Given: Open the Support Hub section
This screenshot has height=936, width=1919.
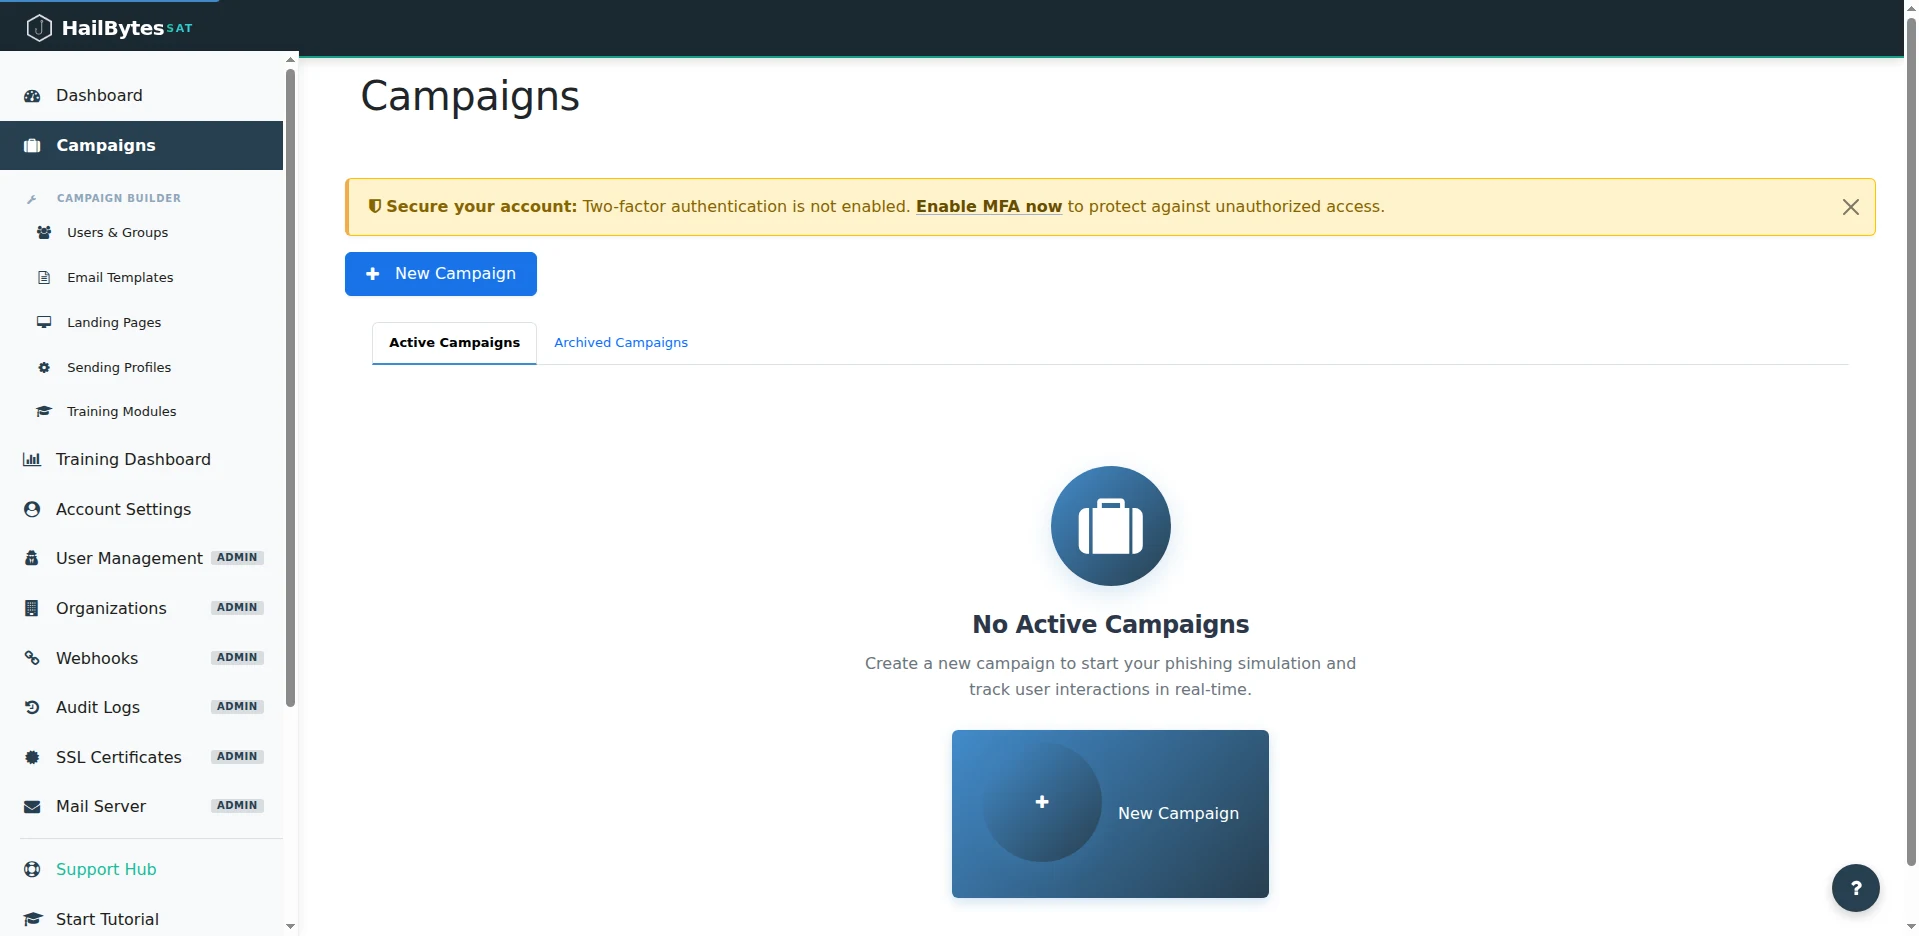Looking at the screenshot, I should (x=105, y=869).
